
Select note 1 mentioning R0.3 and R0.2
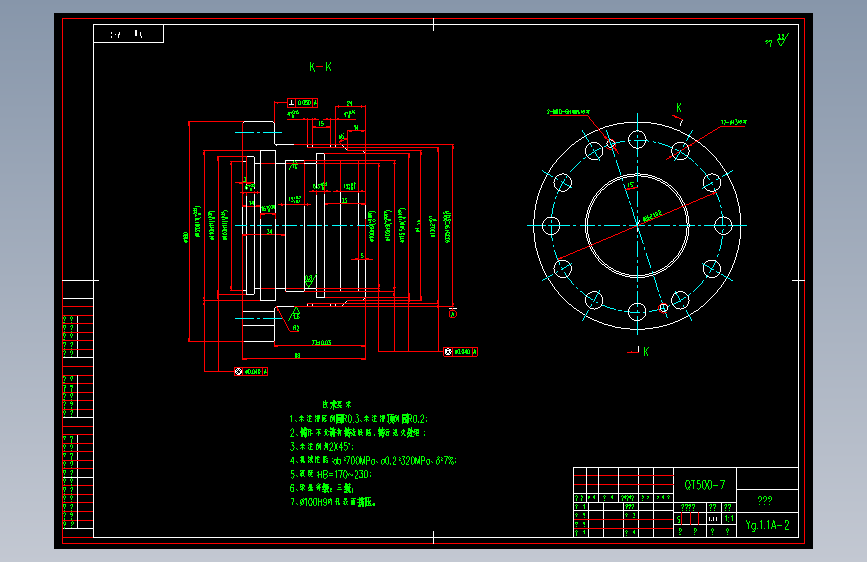358,419
